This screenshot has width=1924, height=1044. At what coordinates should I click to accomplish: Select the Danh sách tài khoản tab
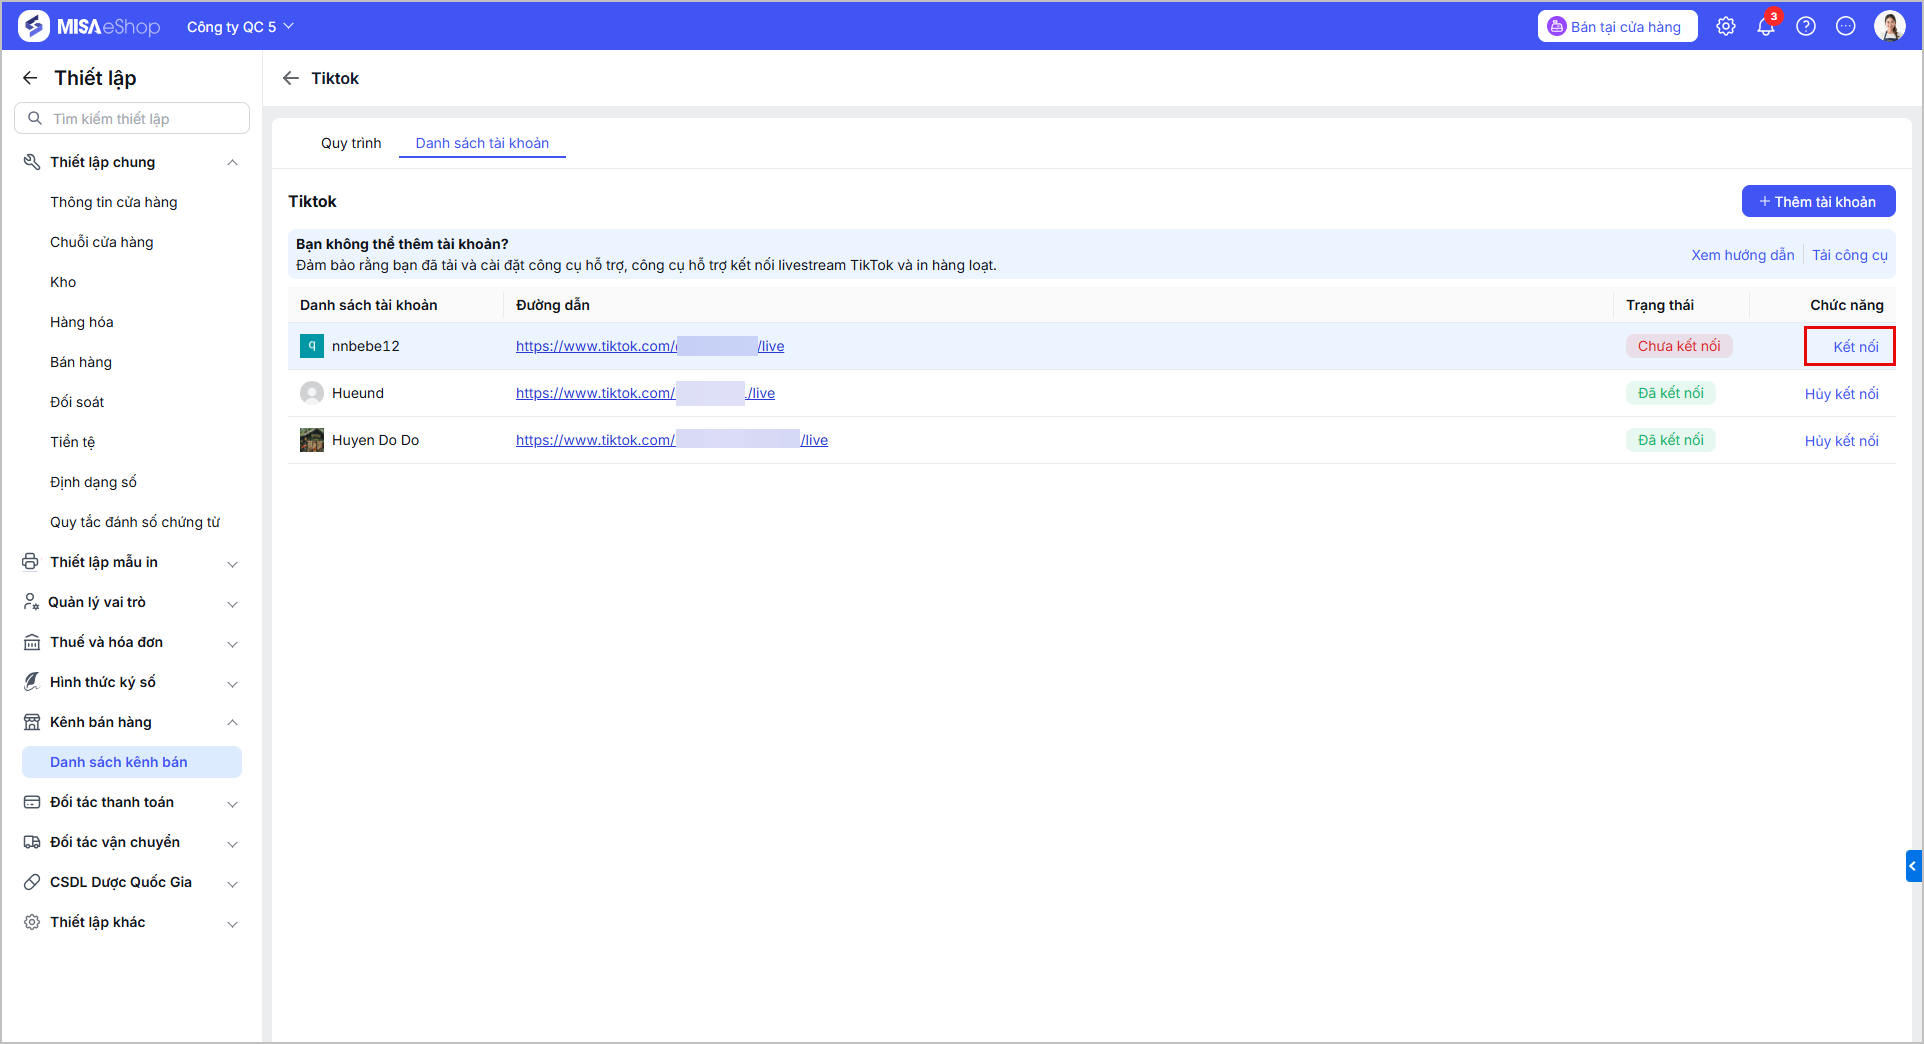point(482,143)
